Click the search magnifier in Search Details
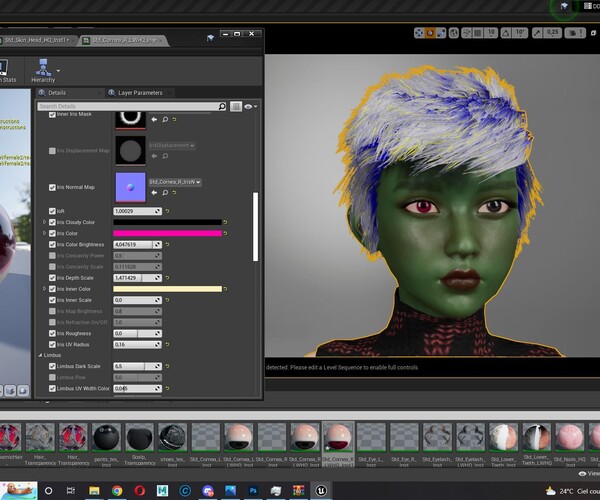Viewport: 600px width, 500px height. tap(222, 106)
